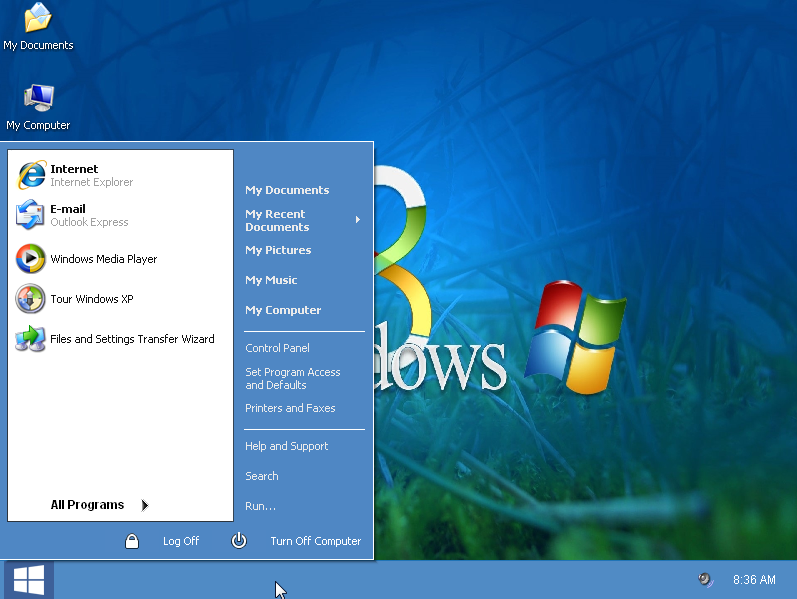Open Control Panel from the Start menu

[277, 348]
